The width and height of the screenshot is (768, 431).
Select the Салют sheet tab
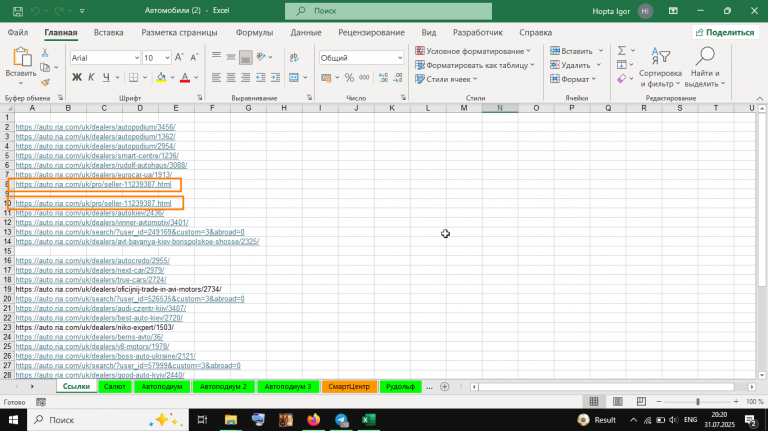(x=115, y=386)
